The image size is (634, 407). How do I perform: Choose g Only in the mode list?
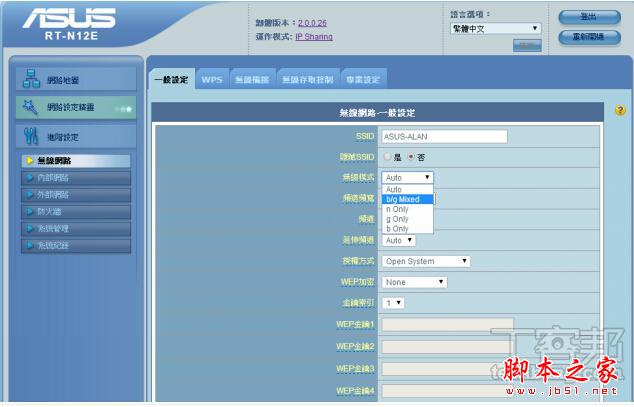click(x=408, y=219)
